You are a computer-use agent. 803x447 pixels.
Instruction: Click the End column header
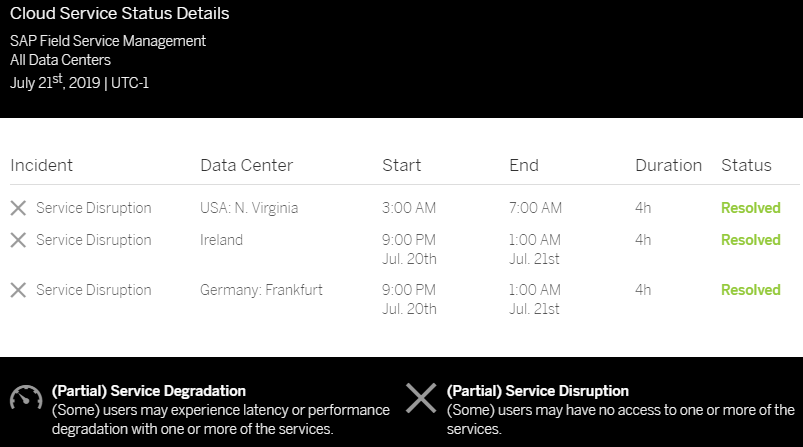pos(524,165)
